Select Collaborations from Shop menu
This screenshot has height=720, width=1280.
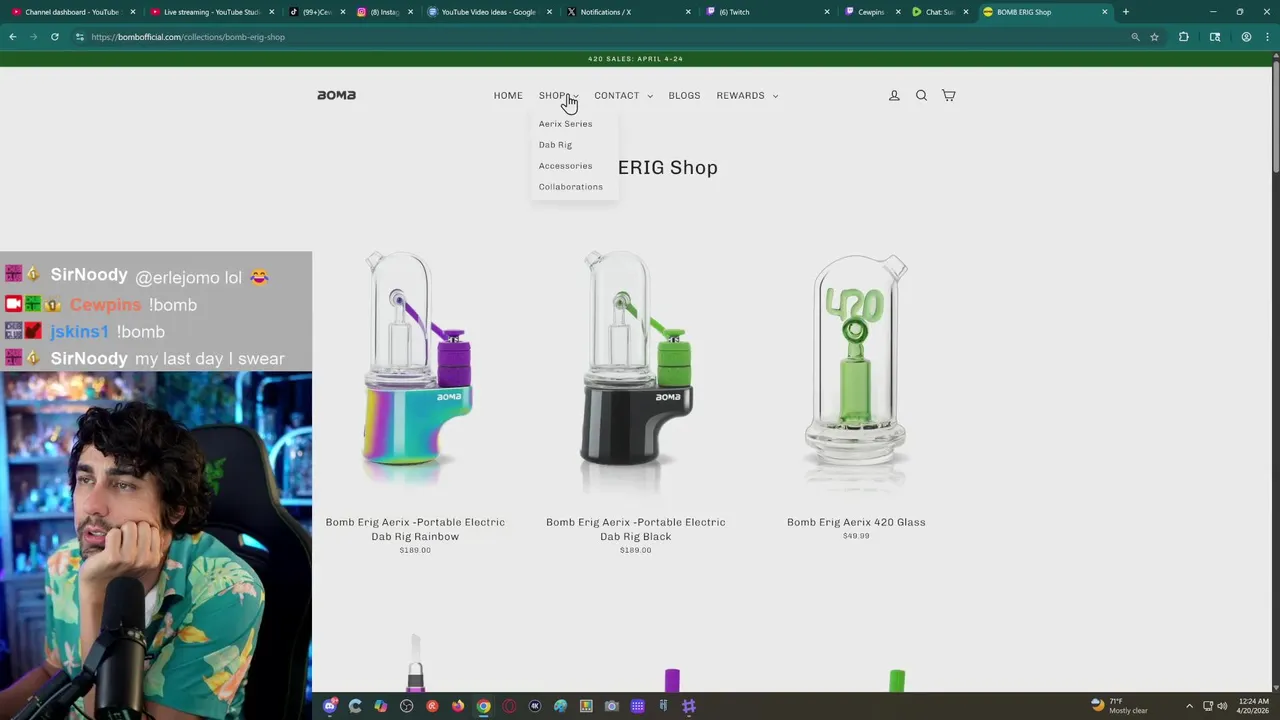pyautogui.click(x=570, y=187)
